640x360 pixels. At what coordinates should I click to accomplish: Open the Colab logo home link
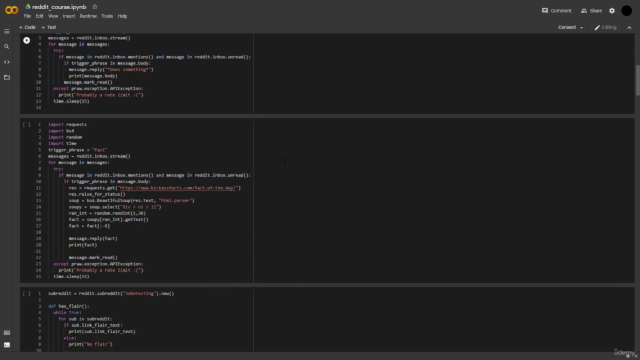(11, 10)
